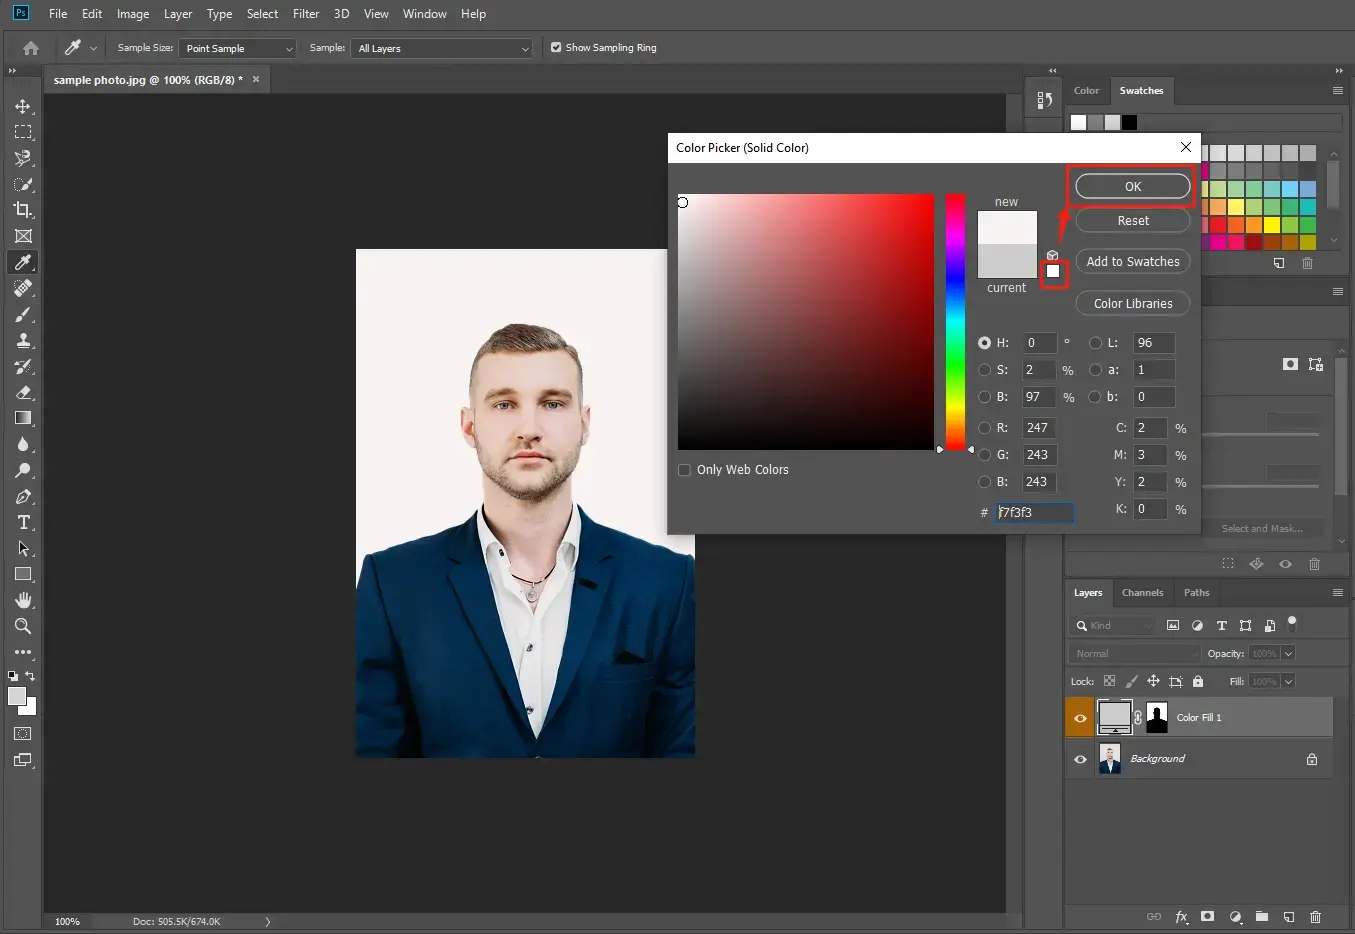1355x934 pixels.
Task: Select the Pen tool
Action: pyautogui.click(x=23, y=496)
